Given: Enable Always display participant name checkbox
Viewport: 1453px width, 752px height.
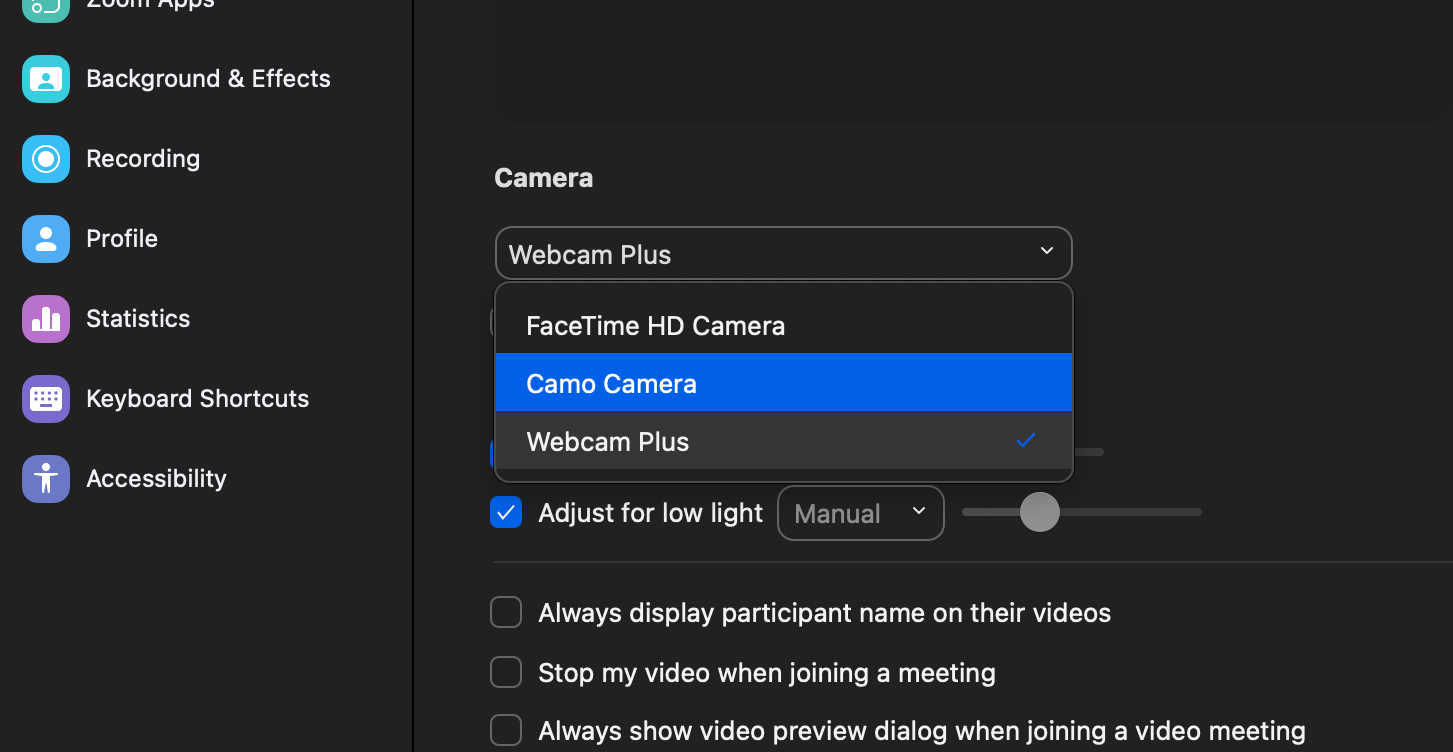Looking at the screenshot, I should [x=506, y=613].
